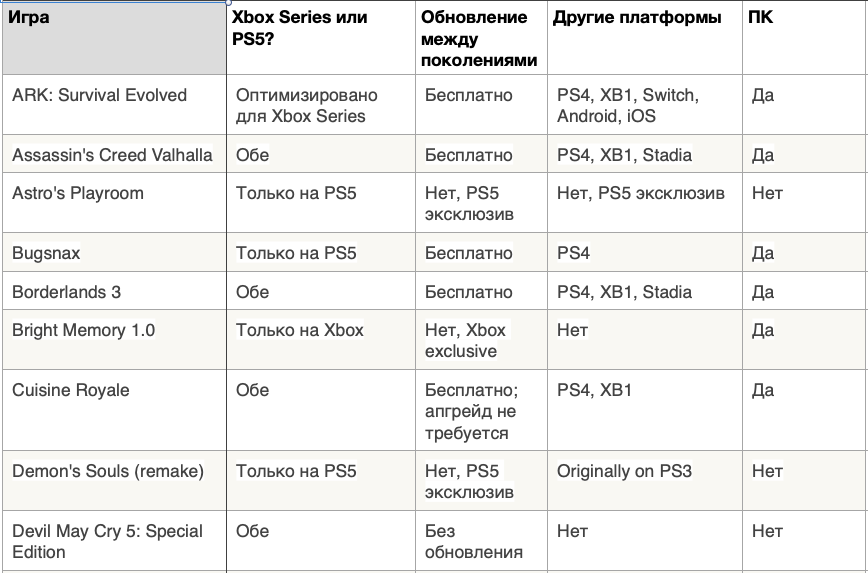Select the 'Другие платформы' header cell
The width and height of the screenshot is (868, 573).
(637, 18)
